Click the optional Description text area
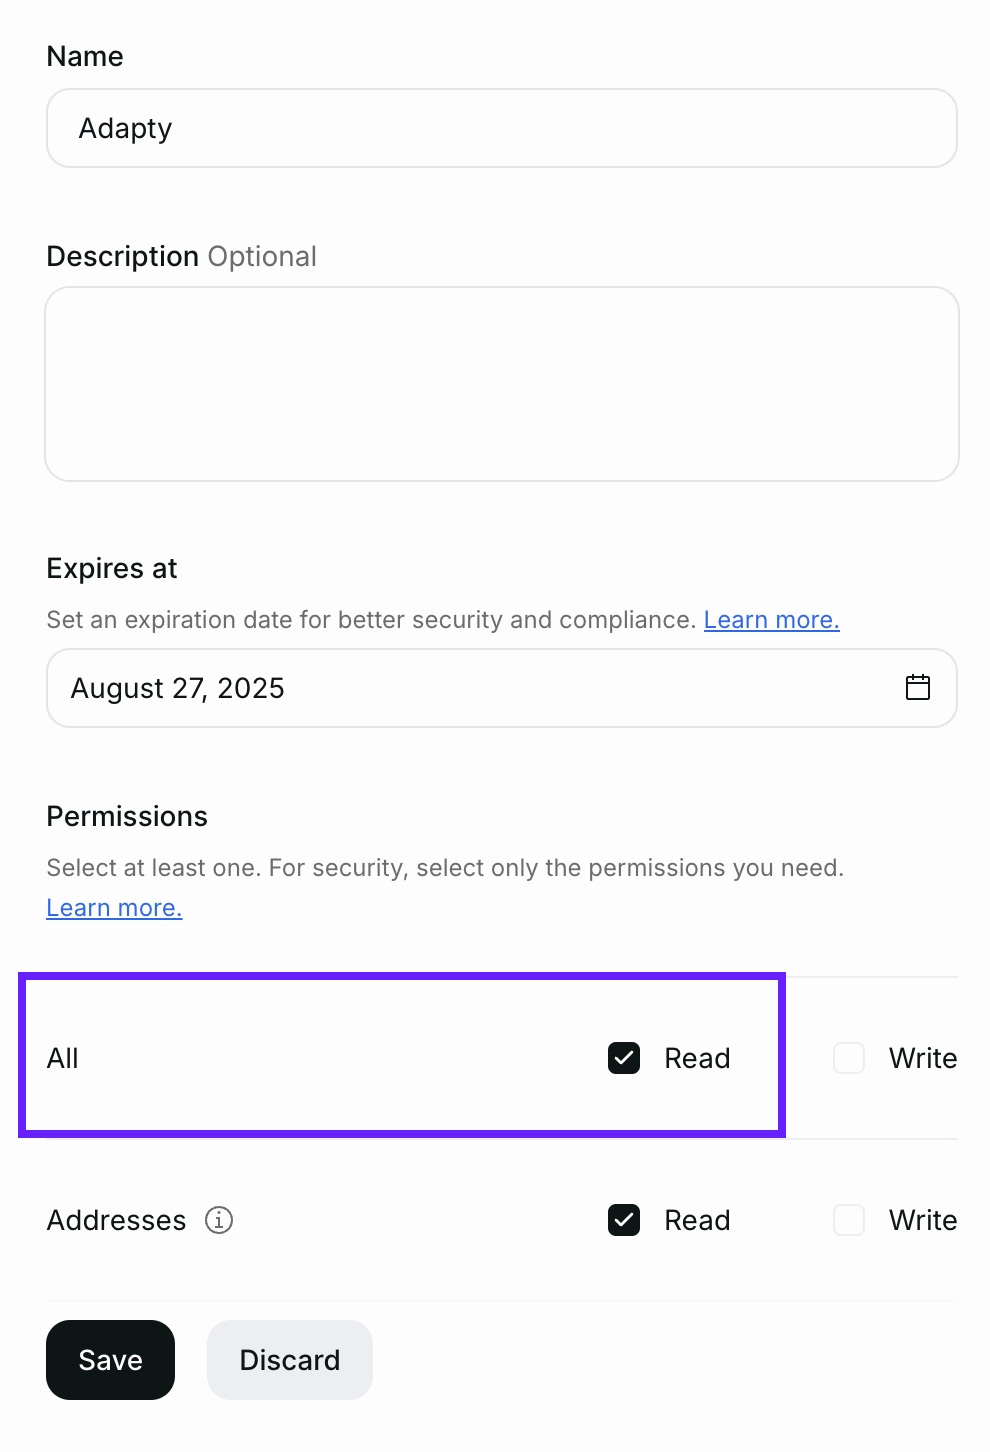 (500, 384)
